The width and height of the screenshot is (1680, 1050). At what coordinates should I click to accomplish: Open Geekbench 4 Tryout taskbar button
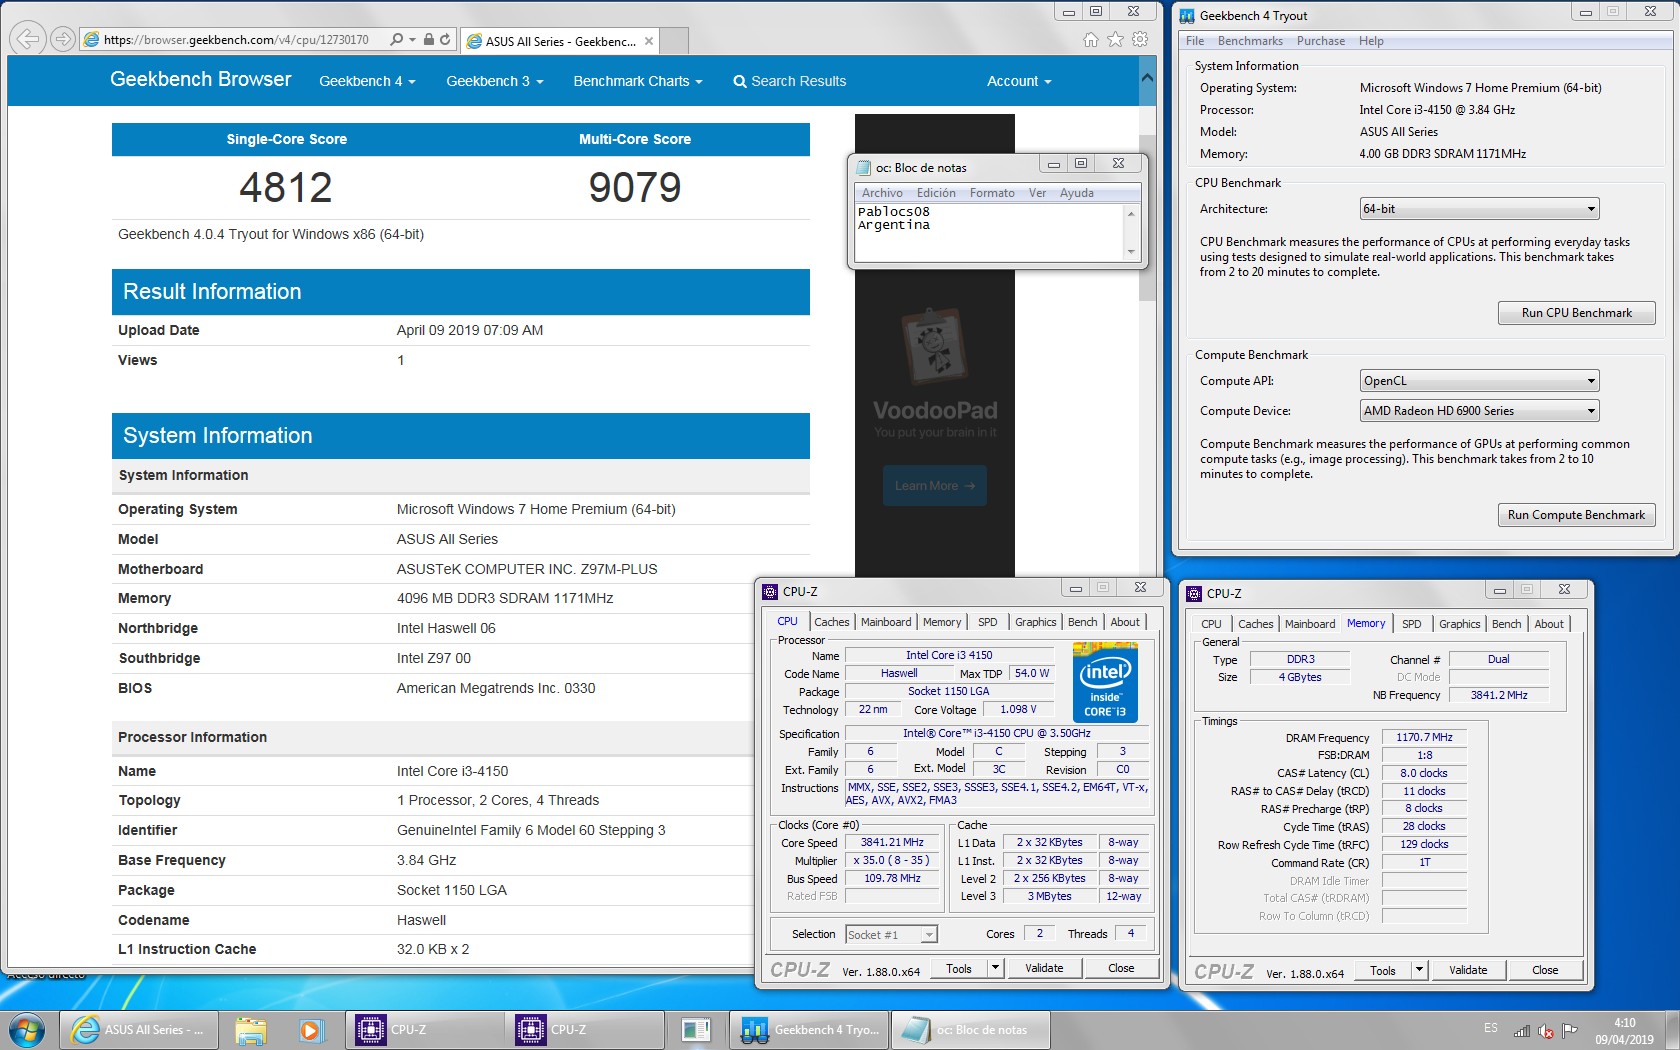[x=810, y=1030]
